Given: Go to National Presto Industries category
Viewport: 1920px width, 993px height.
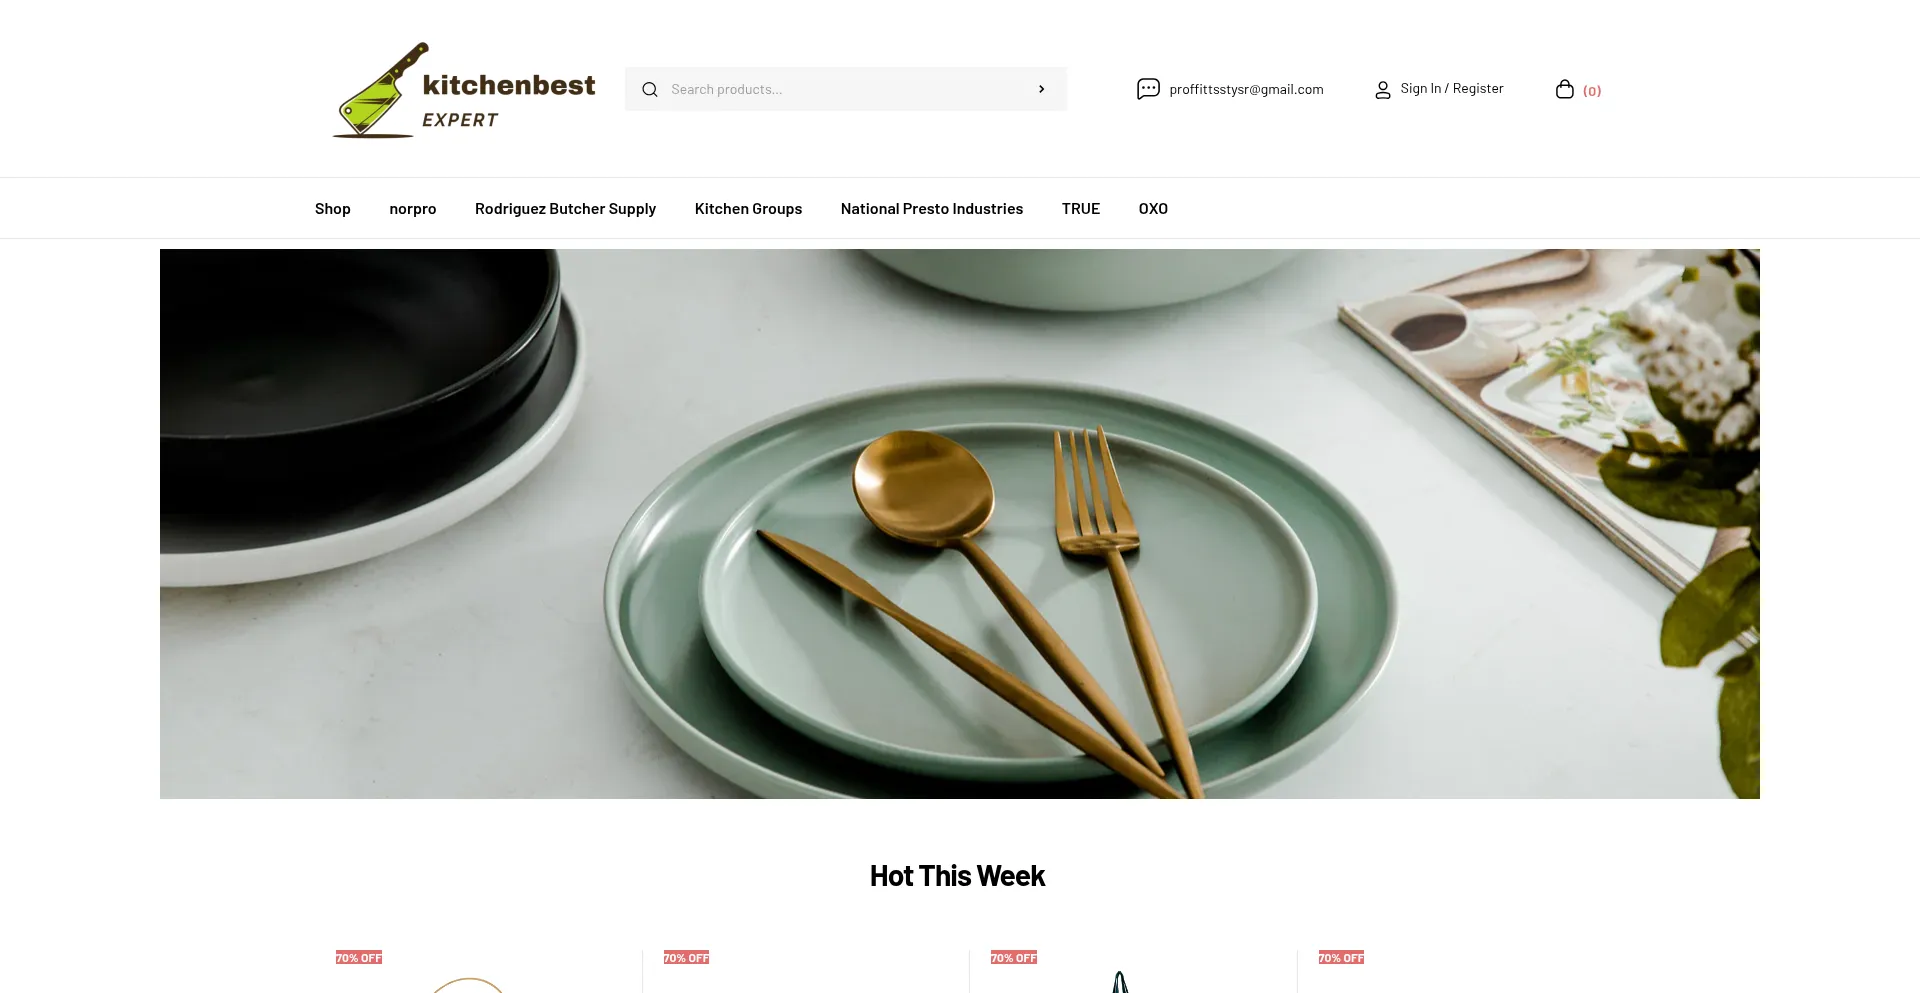Looking at the screenshot, I should pyautogui.click(x=932, y=209).
